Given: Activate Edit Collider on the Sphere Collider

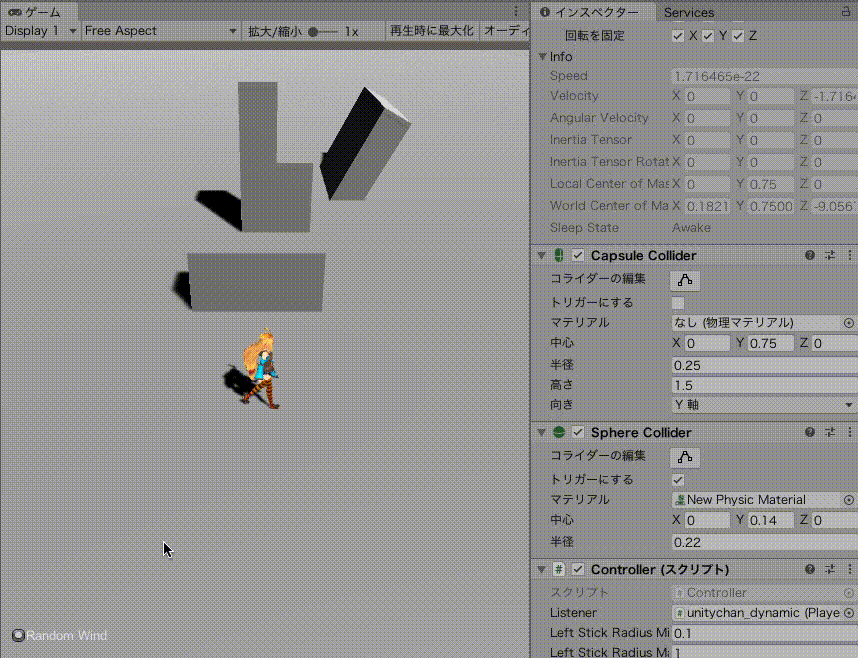Looking at the screenshot, I should pyautogui.click(x=683, y=456).
